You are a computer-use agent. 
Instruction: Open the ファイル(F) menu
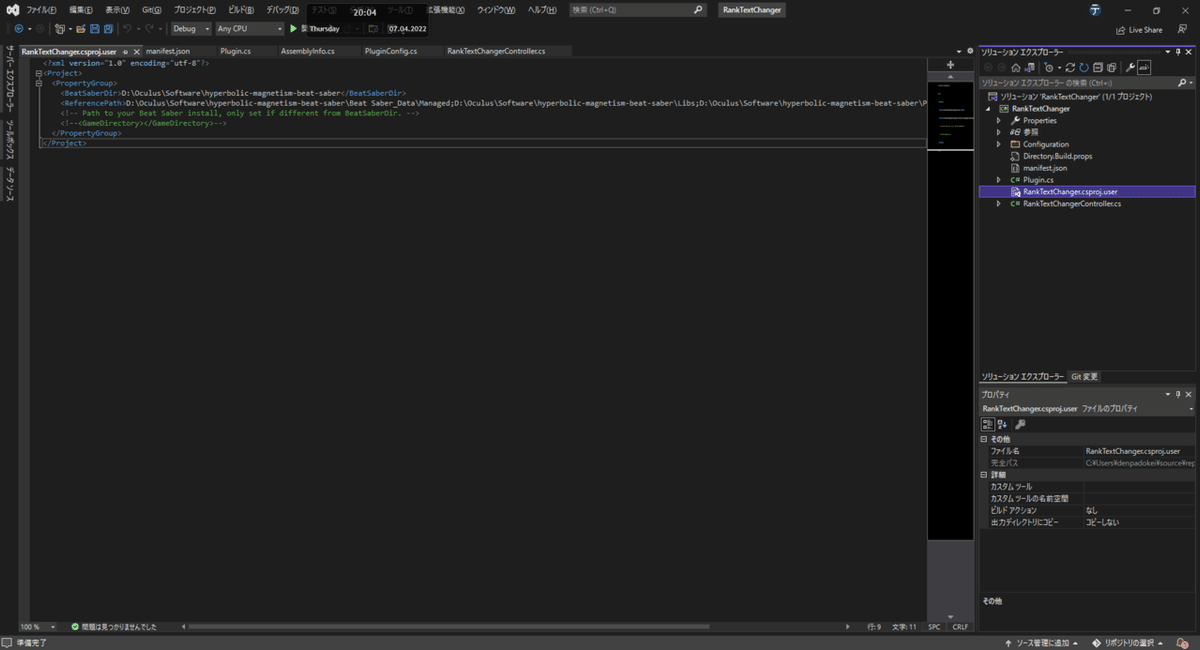[x=41, y=9]
